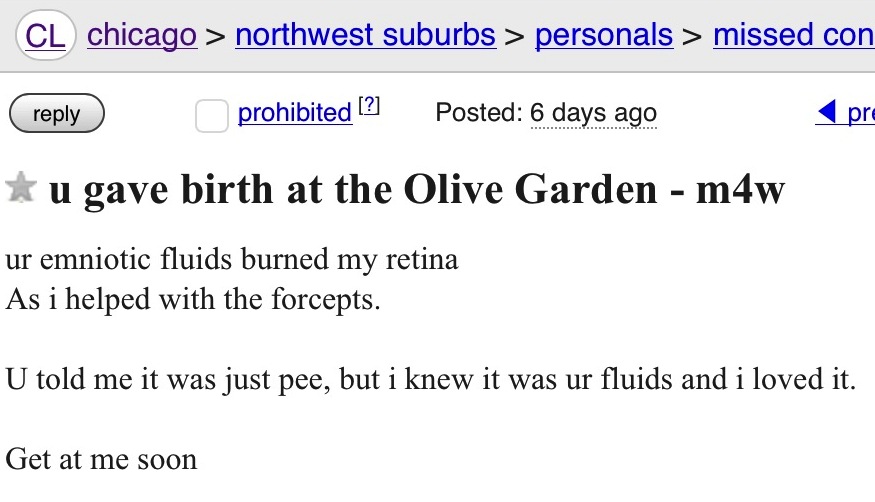
Task: Show exact date from '6 days ago'
Action: coord(593,113)
